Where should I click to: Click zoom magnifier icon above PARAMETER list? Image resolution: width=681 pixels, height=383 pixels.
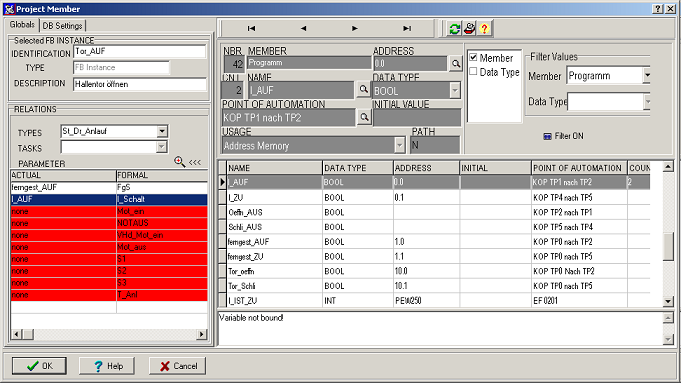179,162
